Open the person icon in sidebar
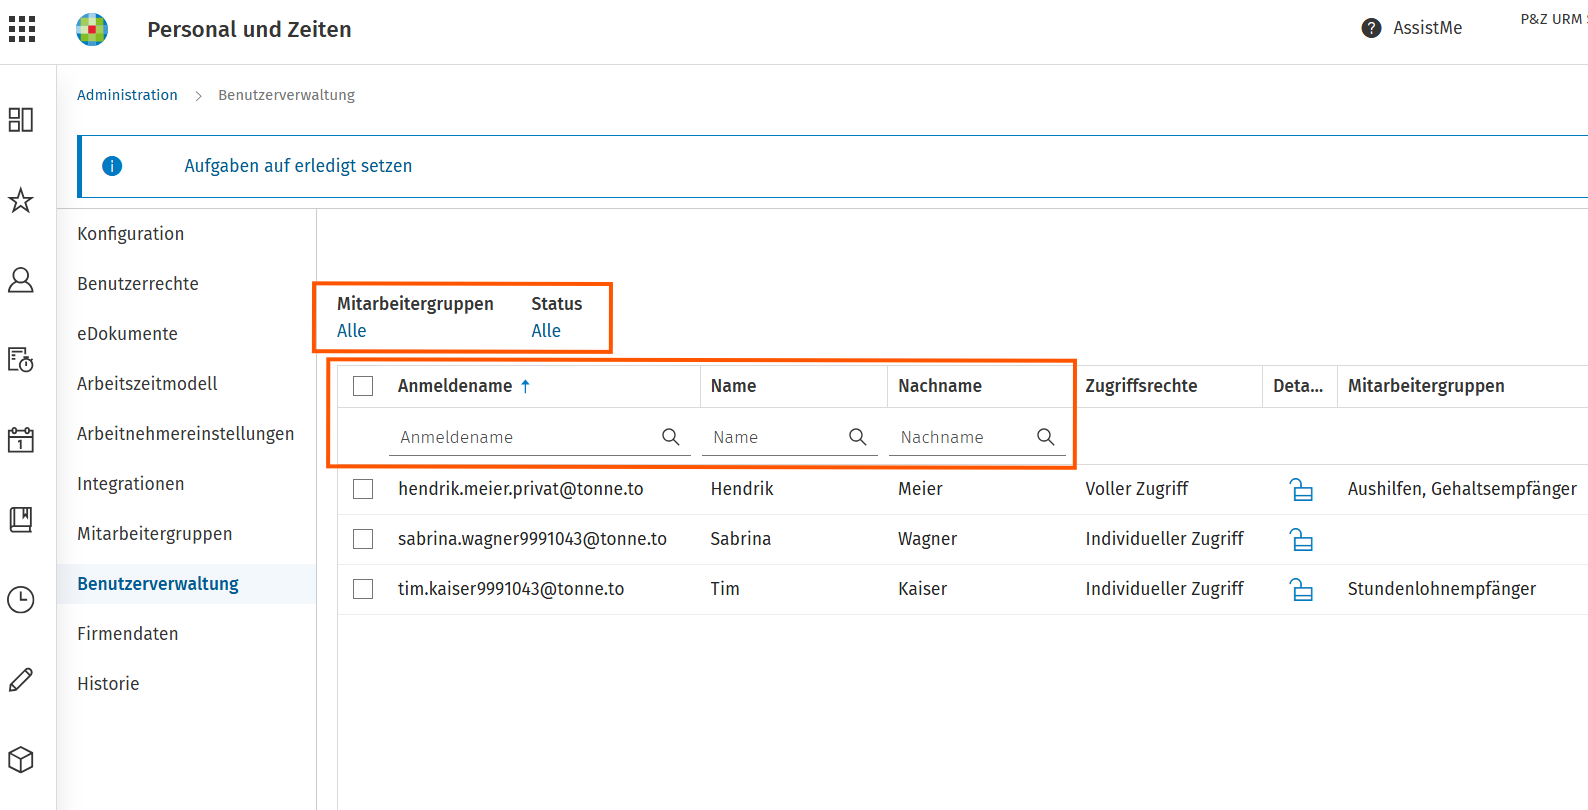This screenshot has height=810, width=1588. pos(21,280)
